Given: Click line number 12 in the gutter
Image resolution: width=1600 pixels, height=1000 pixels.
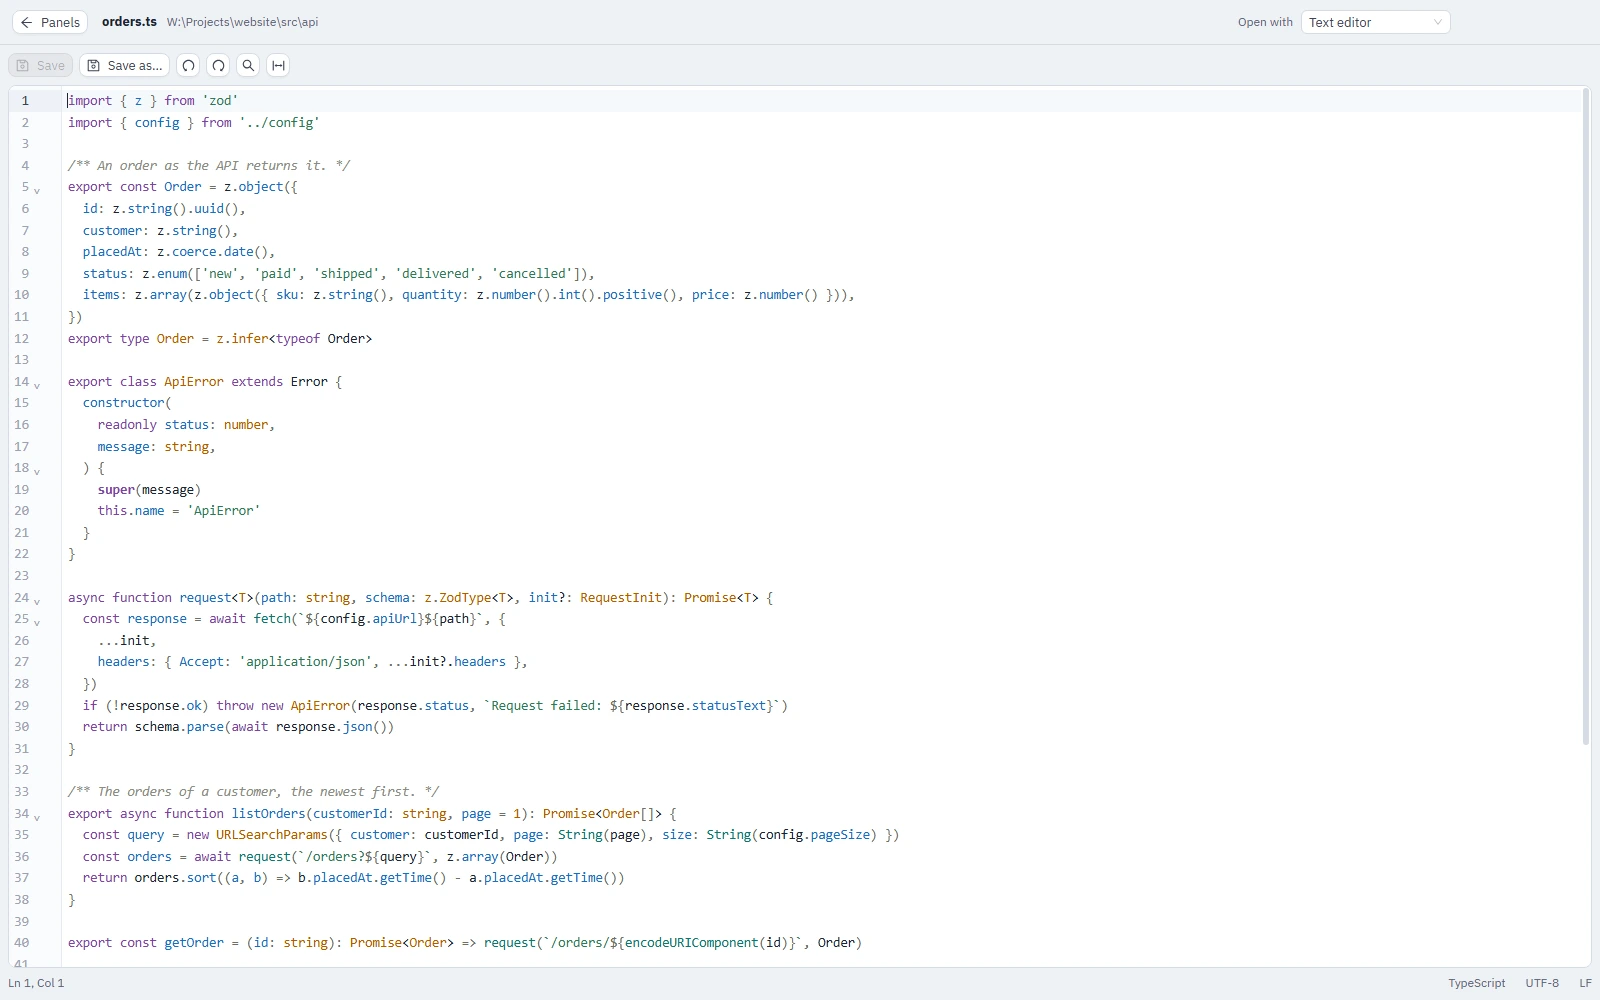Looking at the screenshot, I should tap(22, 339).
